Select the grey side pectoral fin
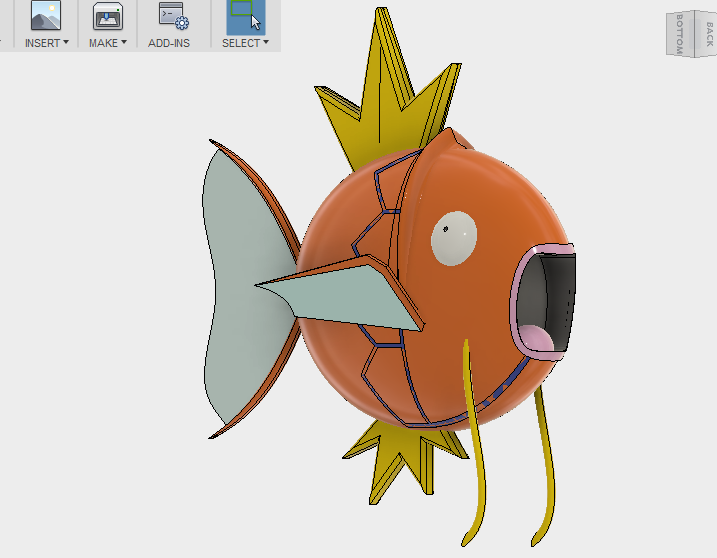Image resolution: width=717 pixels, height=558 pixels. 348,296
